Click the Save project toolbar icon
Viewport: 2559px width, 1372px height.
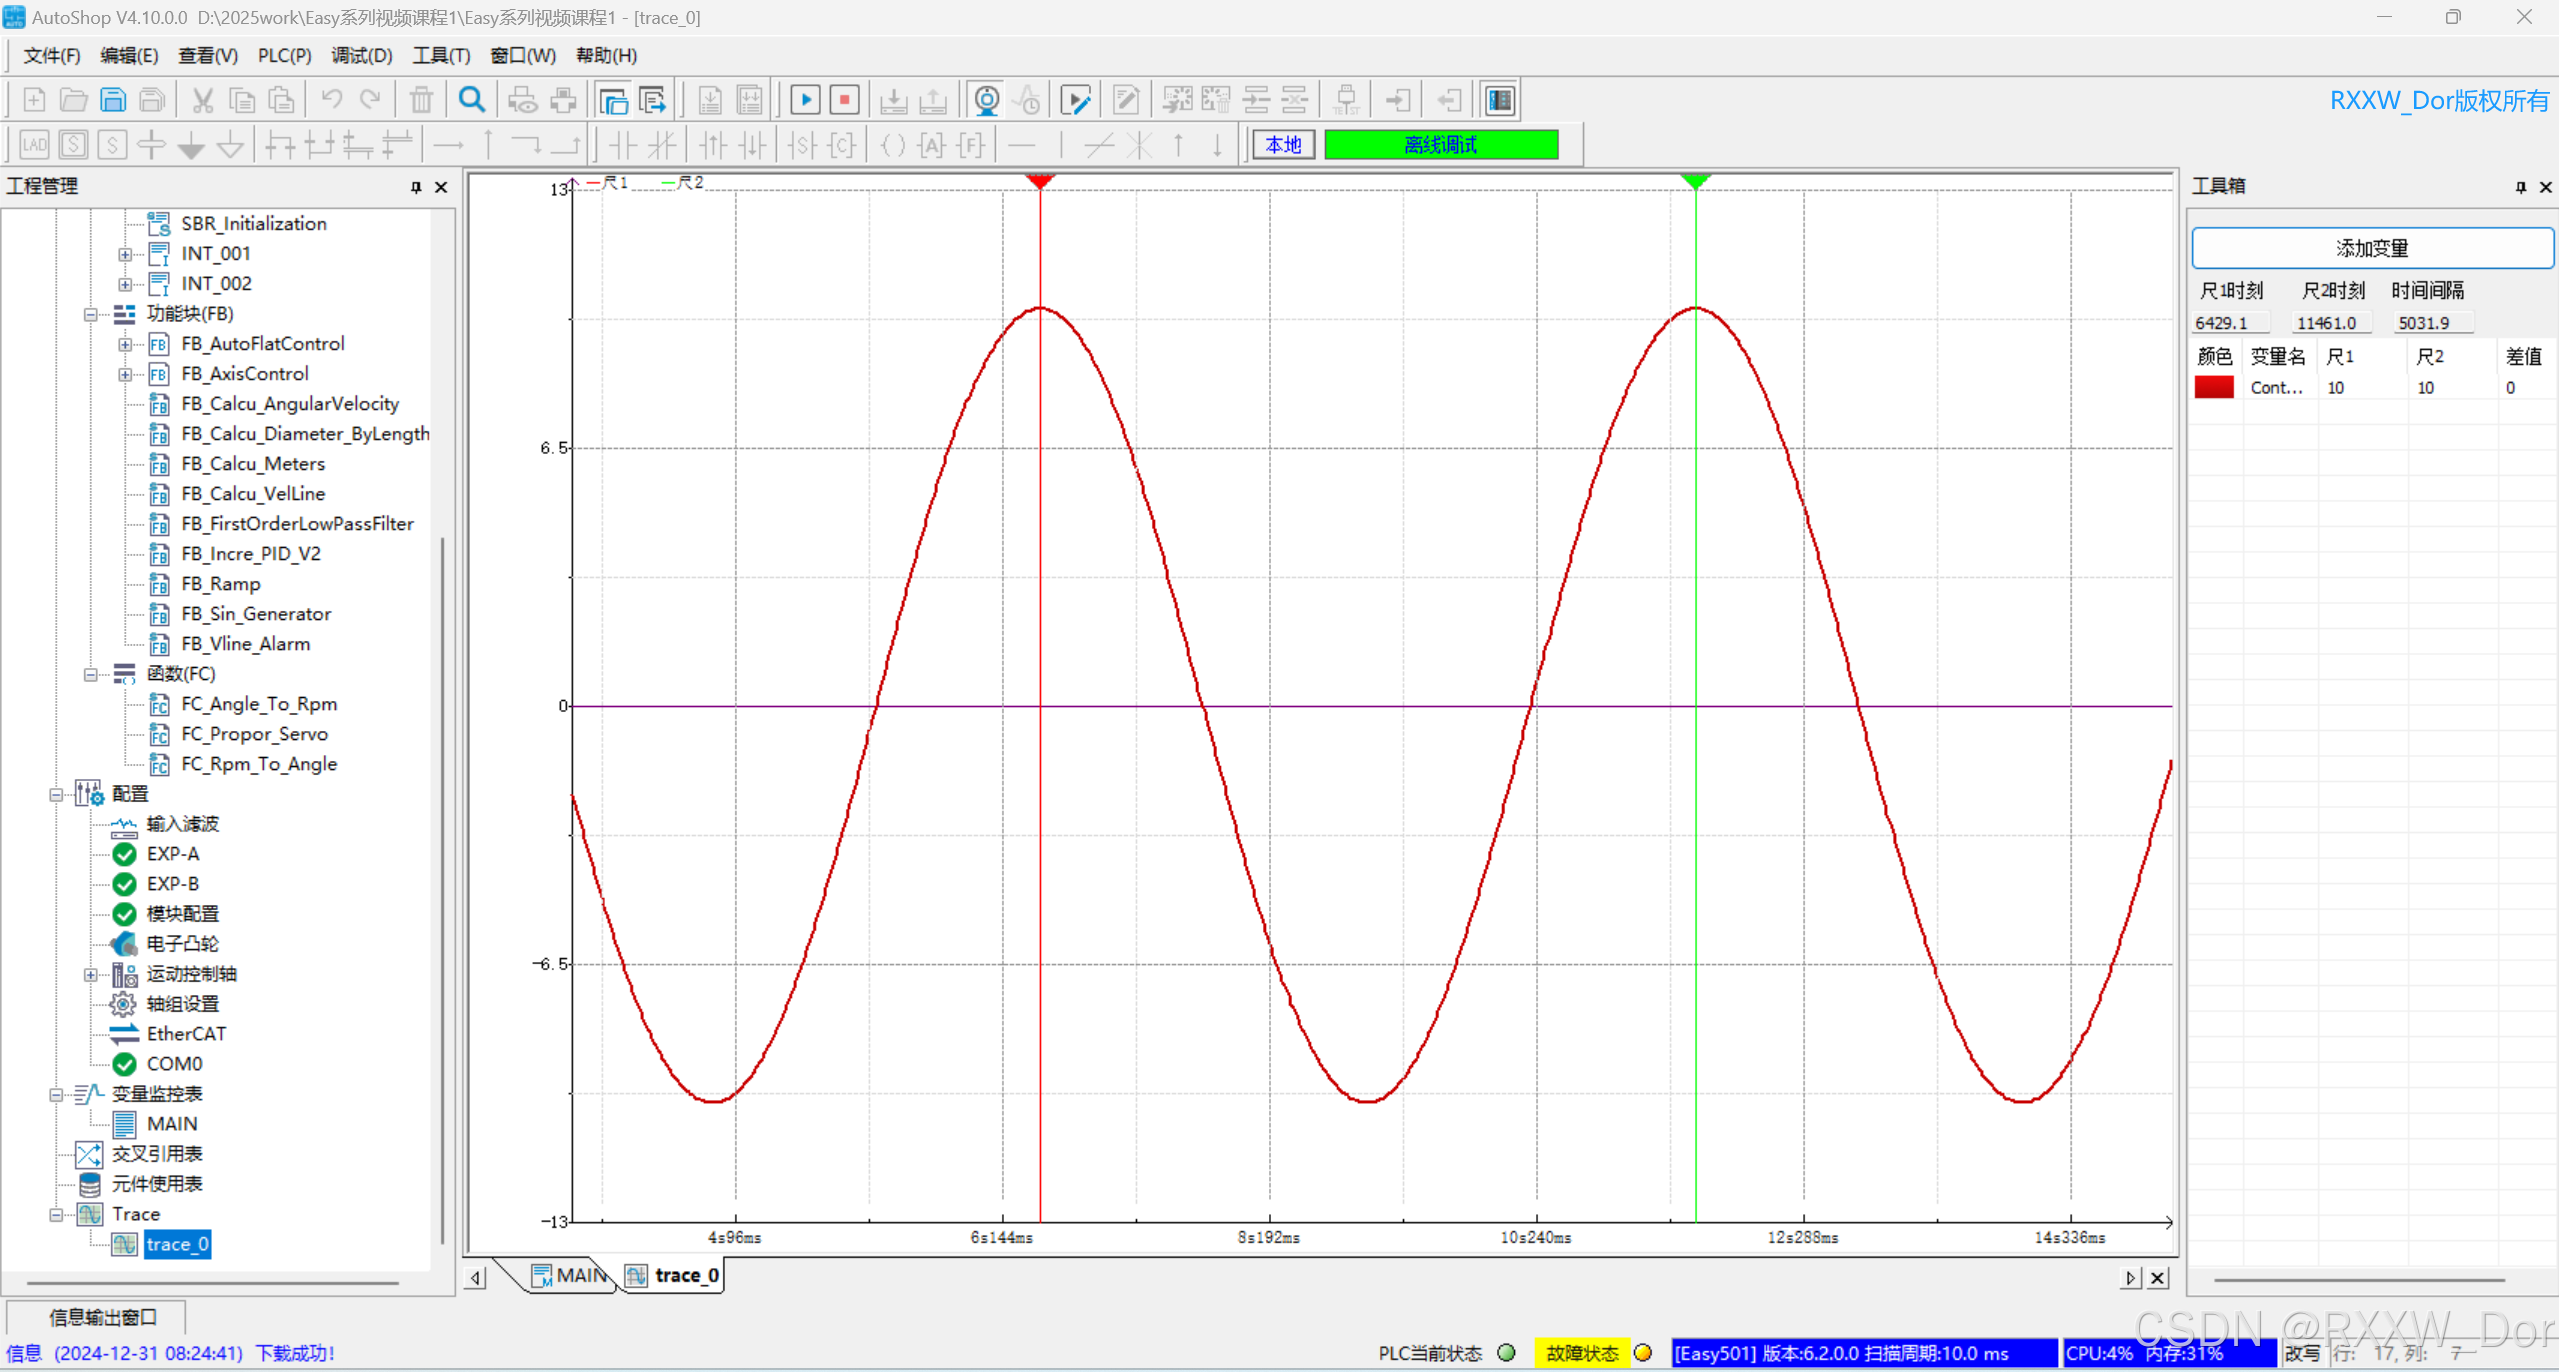click(x=113, y=100)
